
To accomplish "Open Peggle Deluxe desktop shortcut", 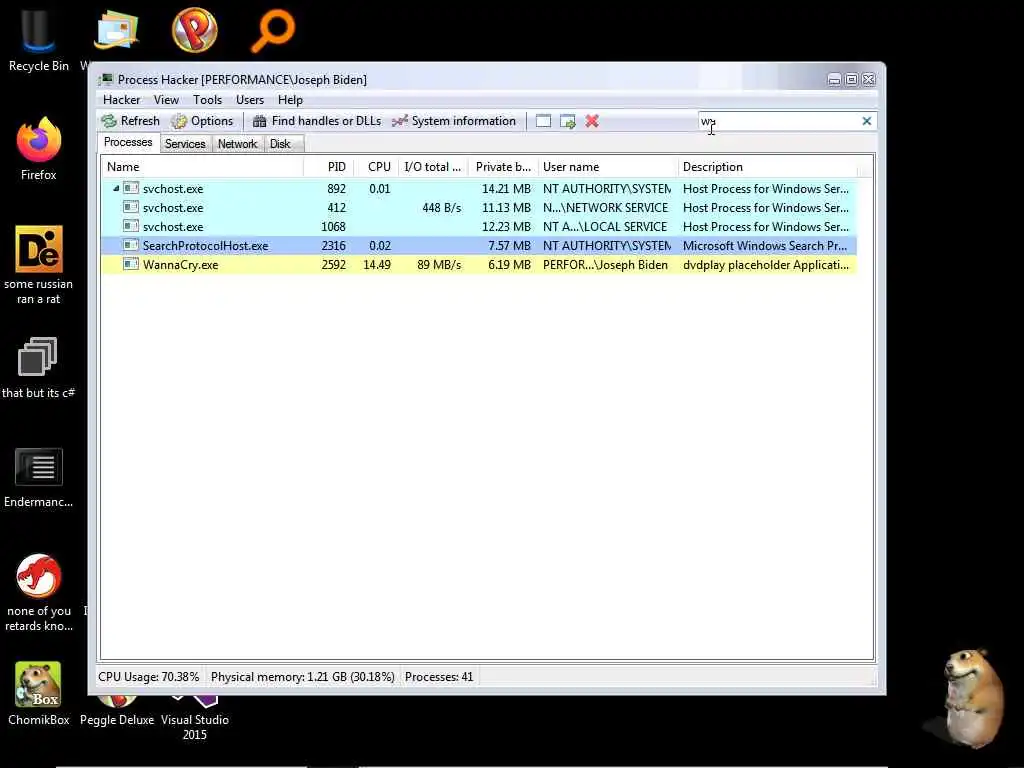I will click(117, 712).
